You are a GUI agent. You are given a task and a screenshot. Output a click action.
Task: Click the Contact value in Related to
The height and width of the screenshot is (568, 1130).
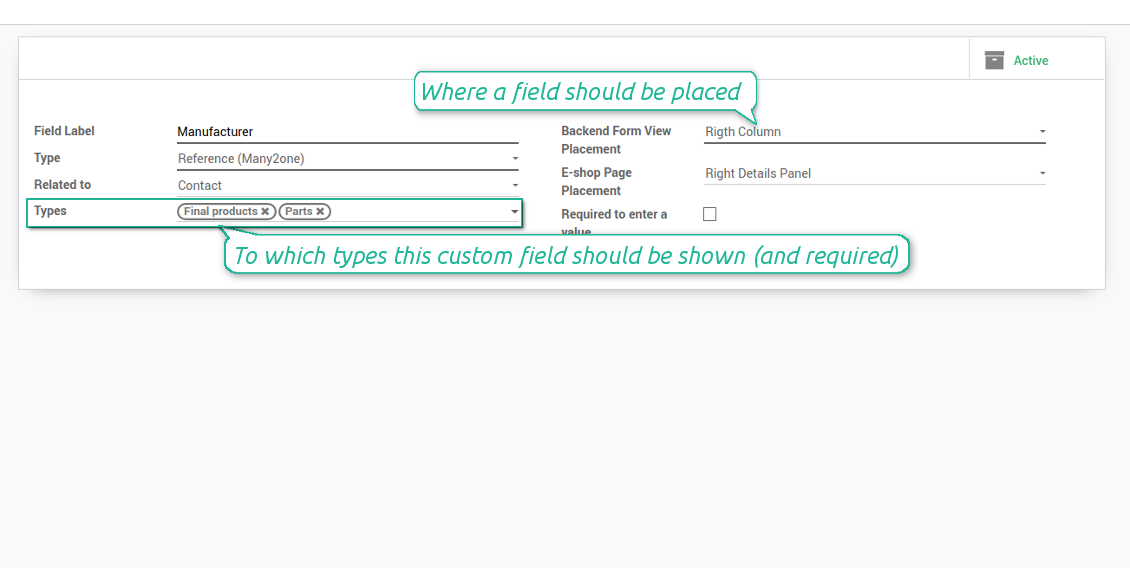[x=200, y=185]
